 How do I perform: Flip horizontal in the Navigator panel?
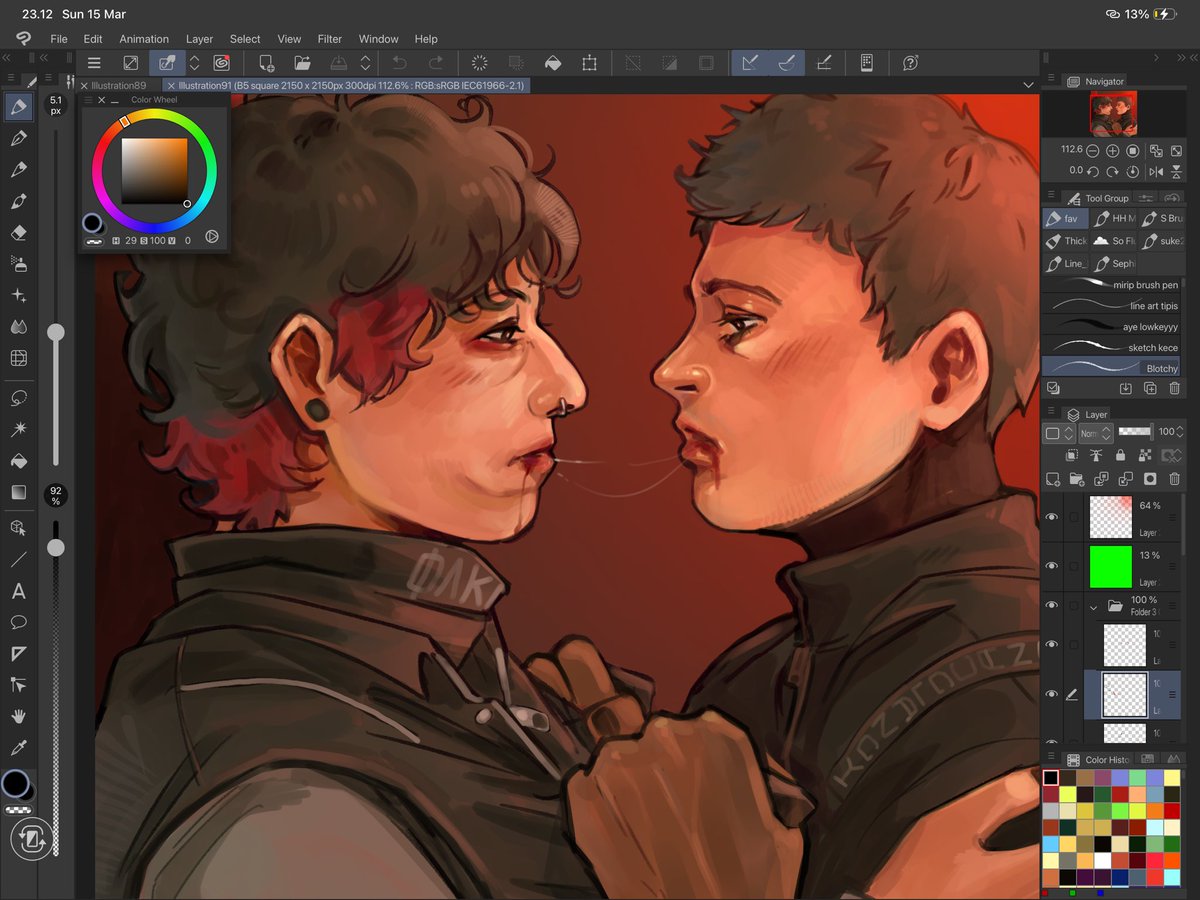pos(1156,171)
